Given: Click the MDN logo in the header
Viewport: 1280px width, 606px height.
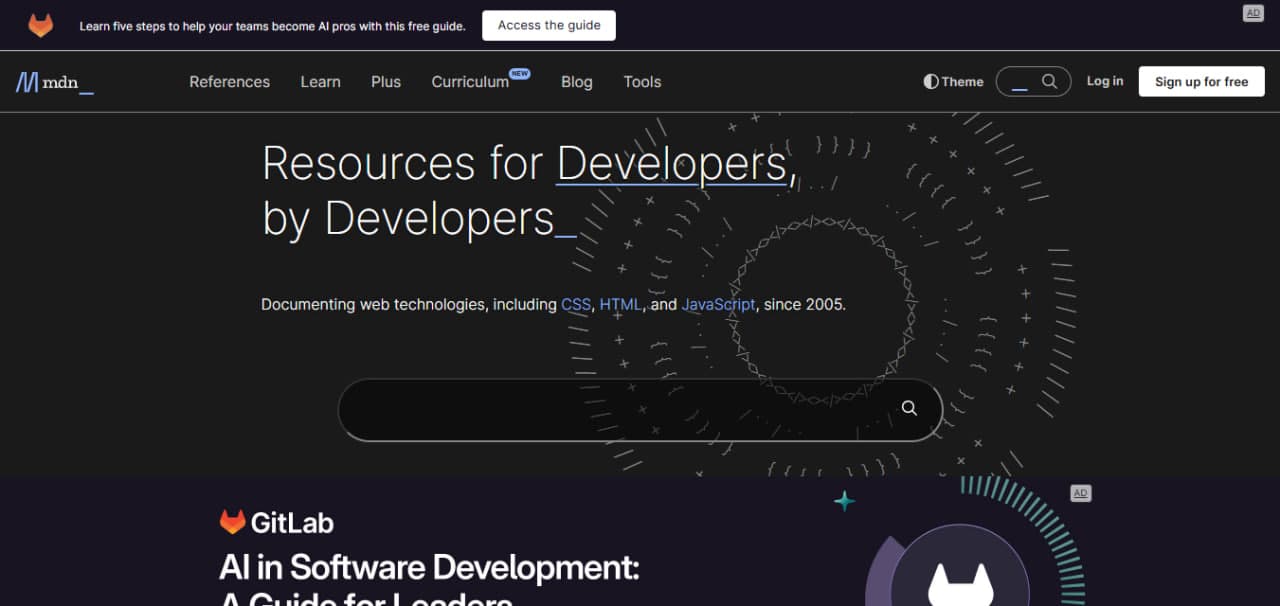Looking at the screenshot, I should pos(55,82).
